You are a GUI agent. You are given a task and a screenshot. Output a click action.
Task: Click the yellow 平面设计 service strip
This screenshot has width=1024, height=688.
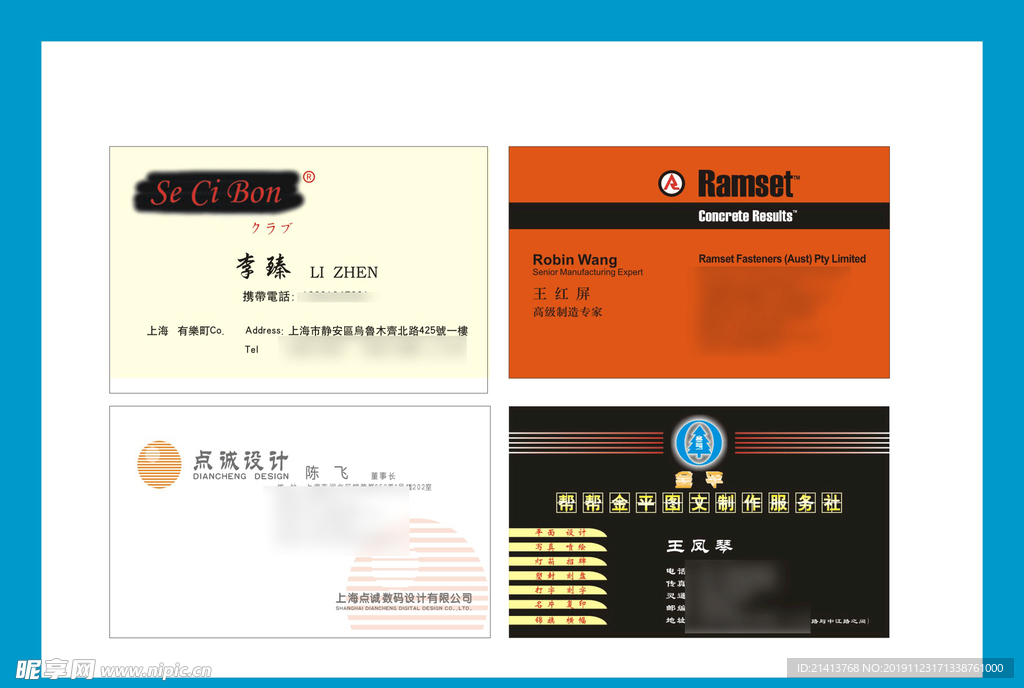(x=558, y=533)
